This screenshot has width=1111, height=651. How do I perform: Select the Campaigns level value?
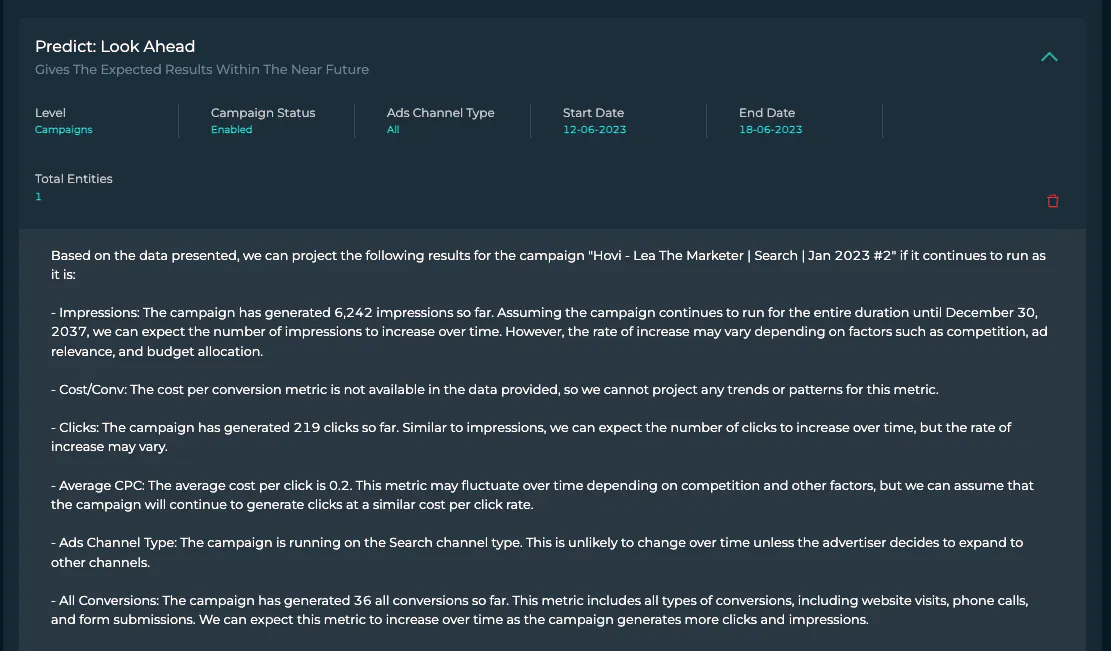click(x=64, y=130)
